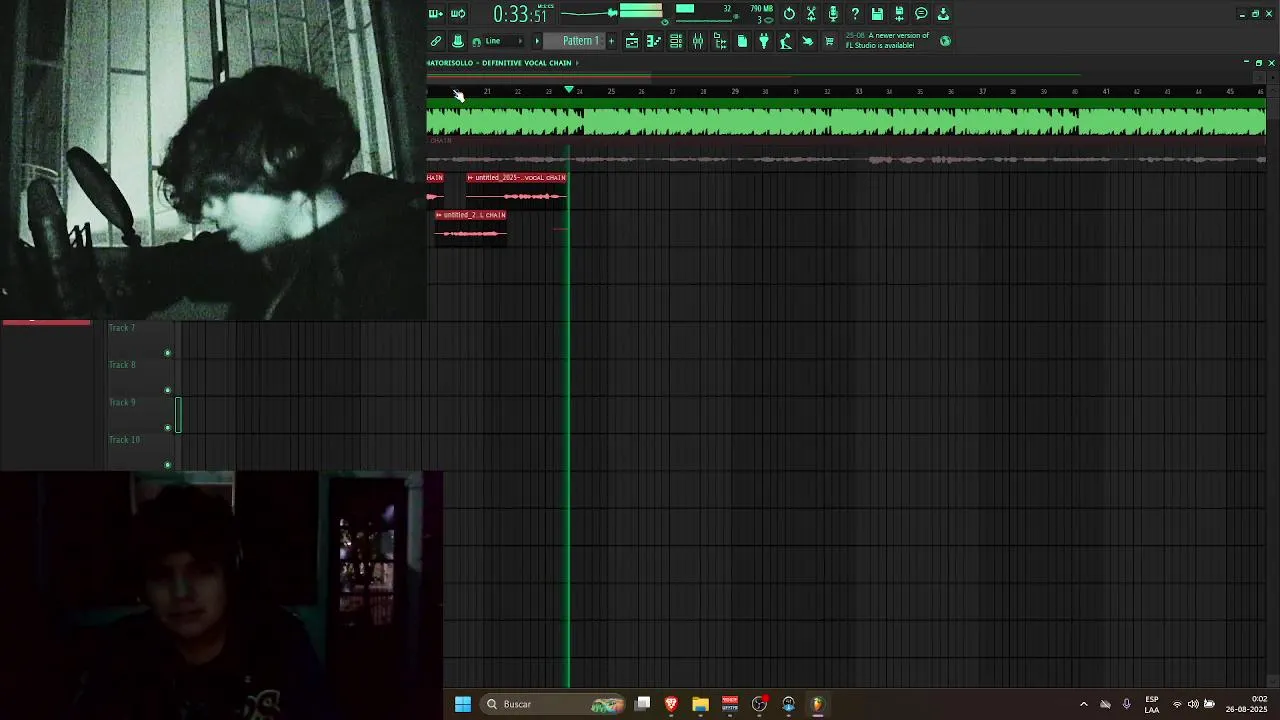The width and height of the screenshot is (1280, 720).
Task: Show hidden system tray icons chevron
Action: tap(1083, 704)
